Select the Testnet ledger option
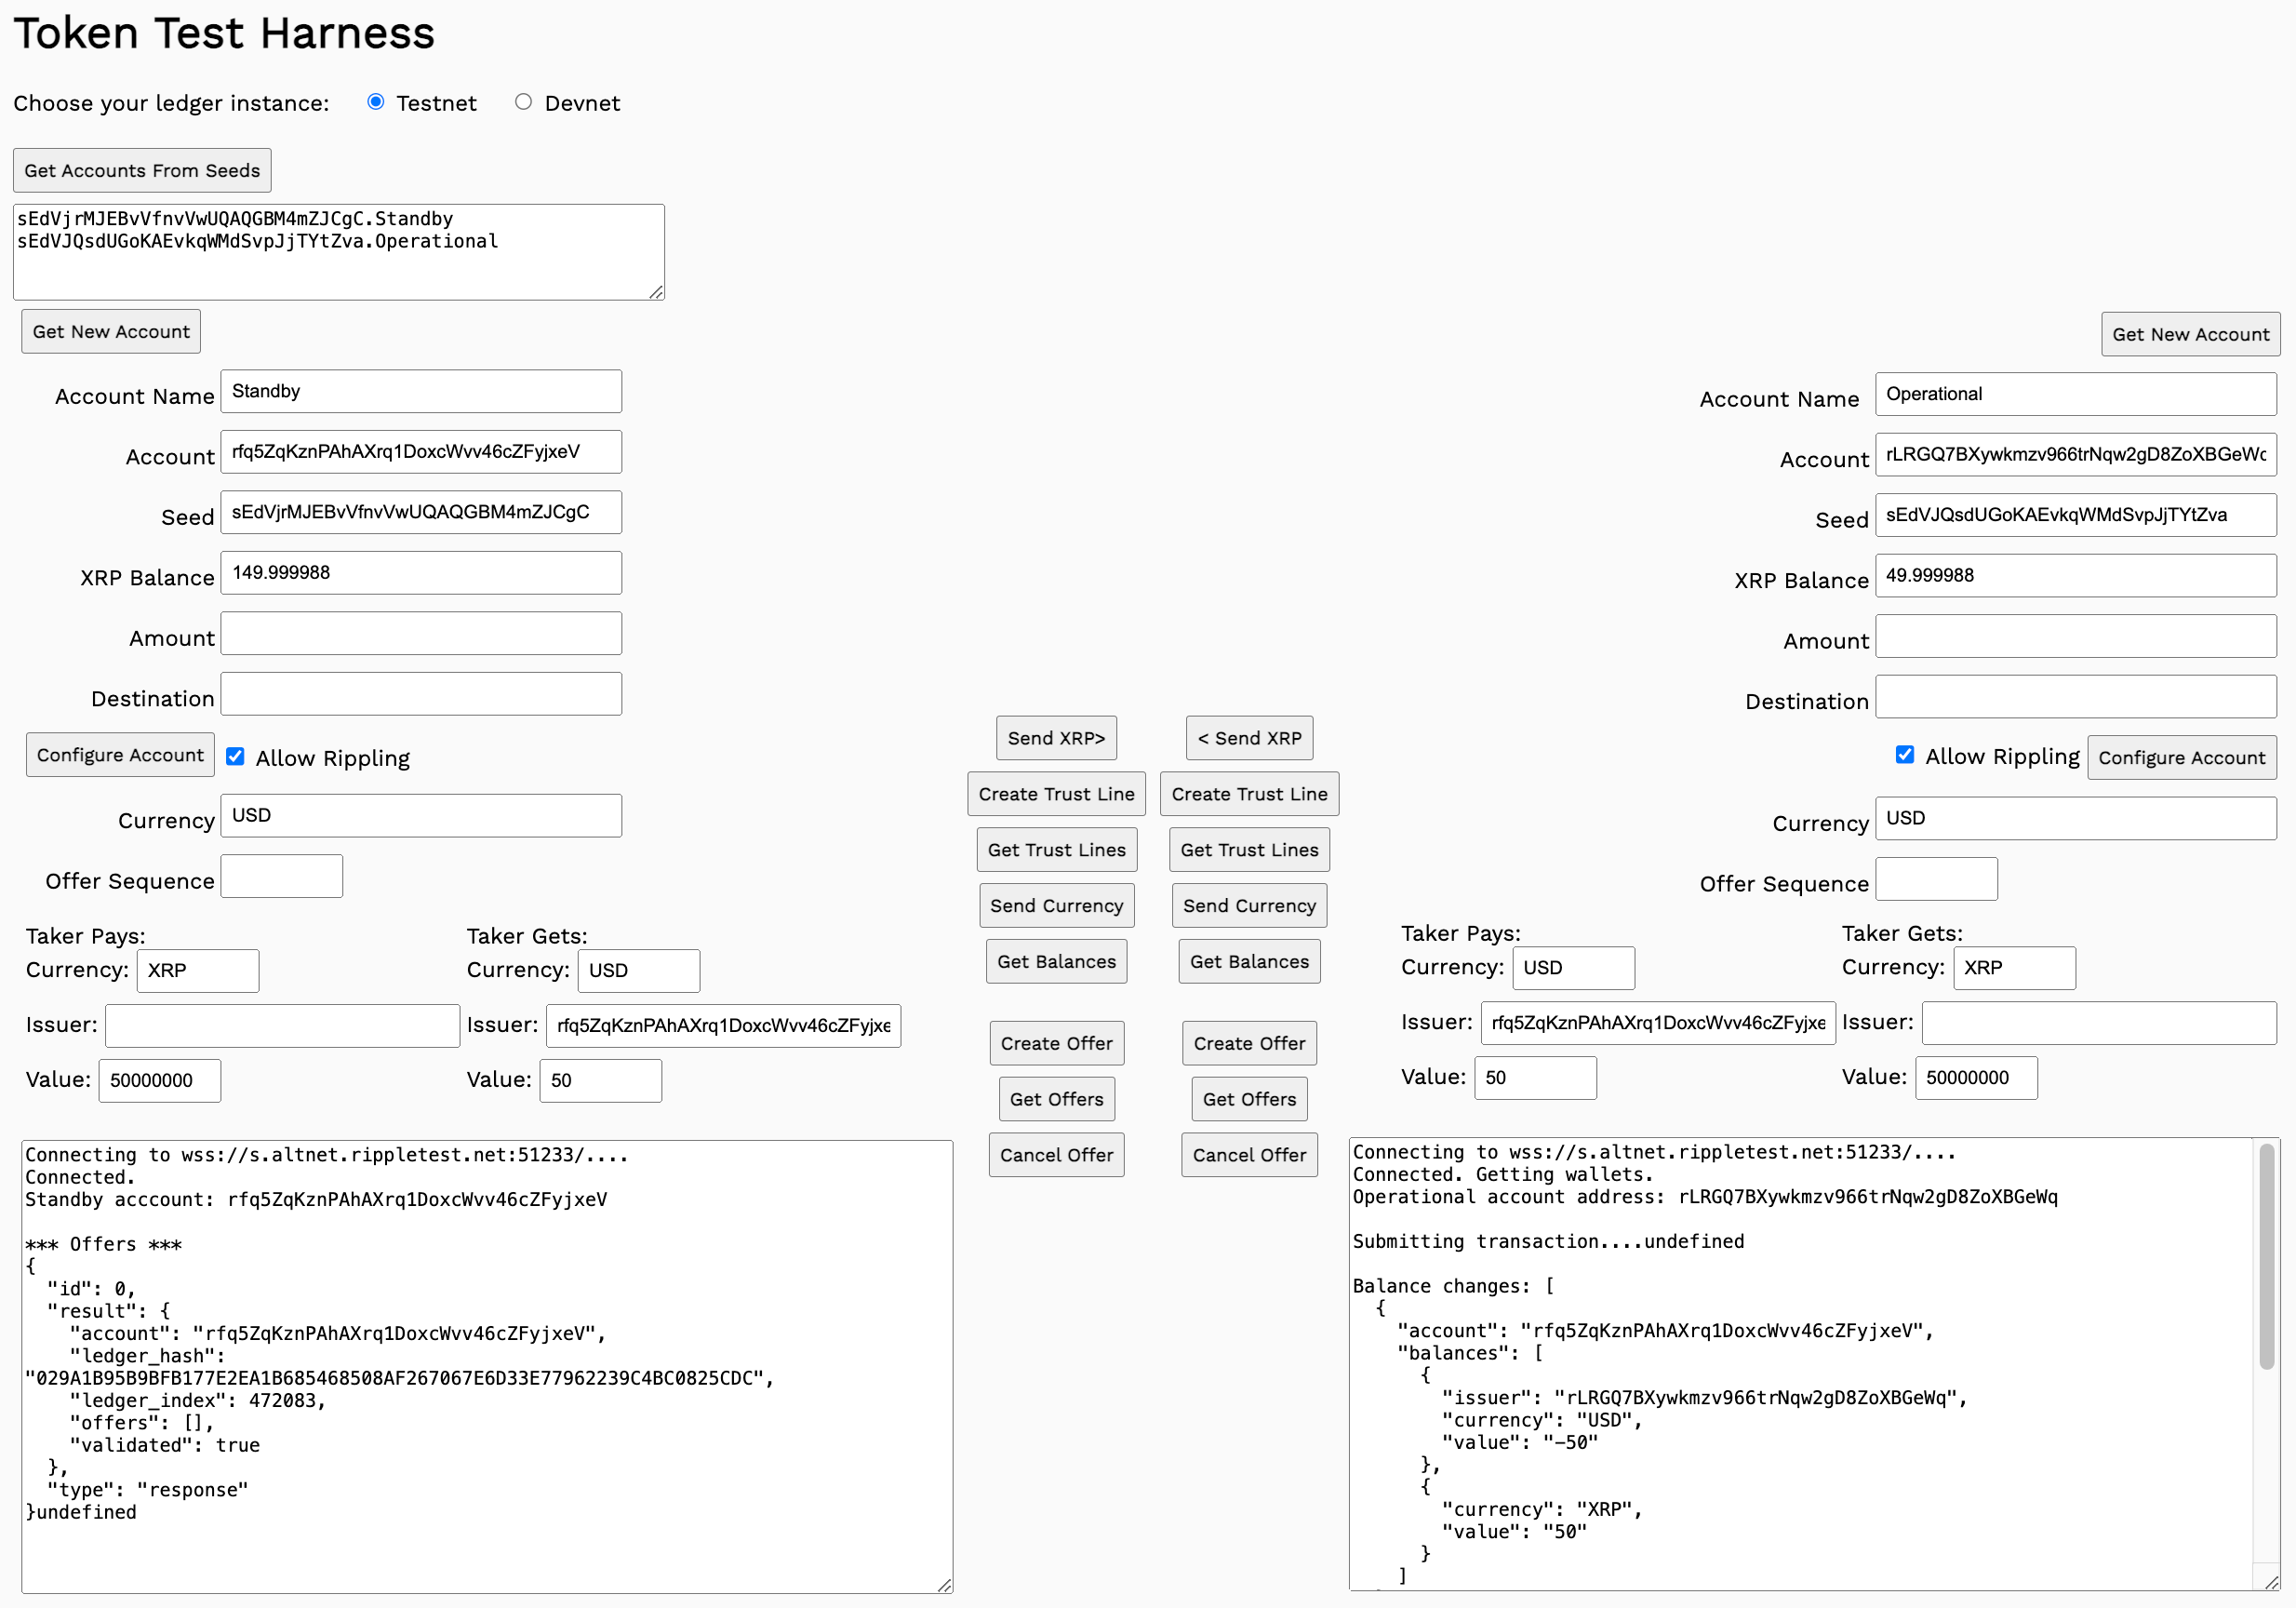Image resolution: width=2296 pixels, height=1608 pixels. [376, 102]
